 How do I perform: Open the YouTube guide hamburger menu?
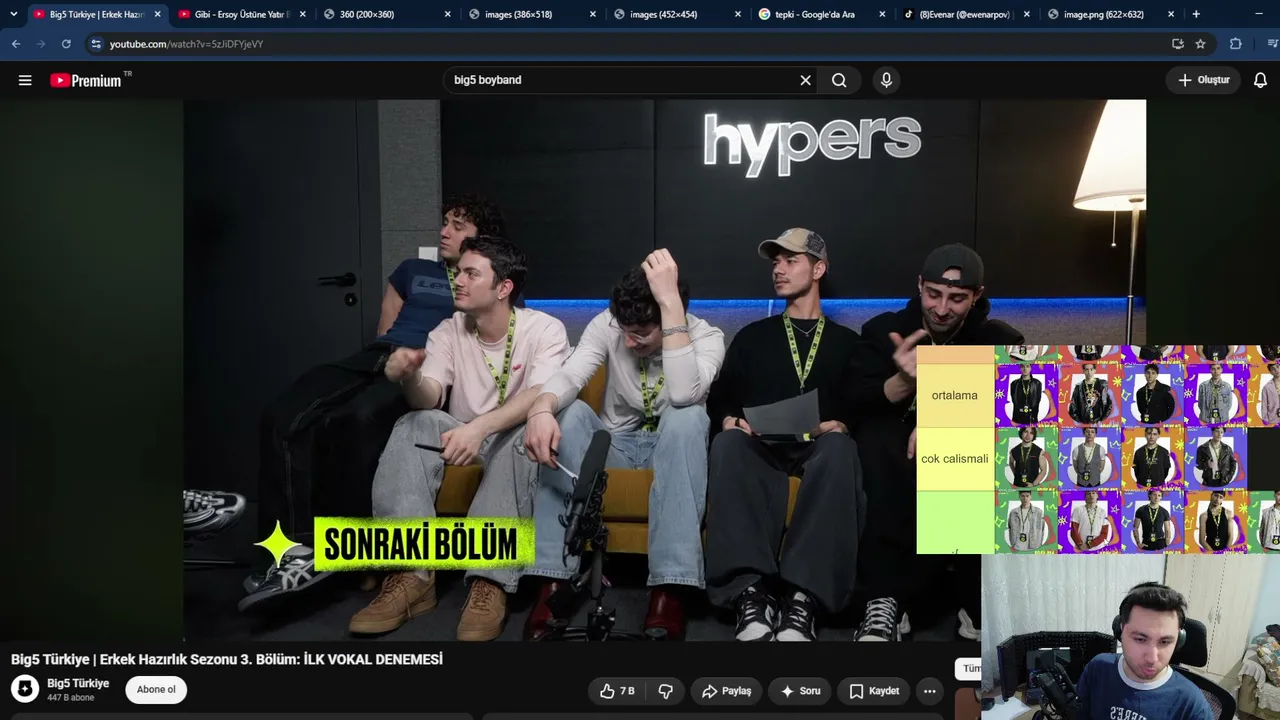click(25, 80)
